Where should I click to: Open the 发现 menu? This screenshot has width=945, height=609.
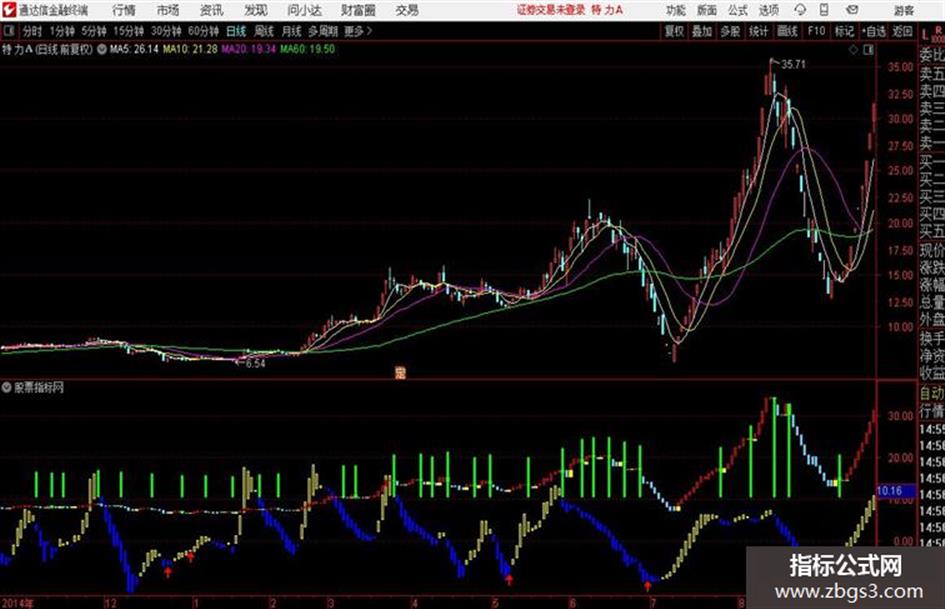tap(256, 10)
